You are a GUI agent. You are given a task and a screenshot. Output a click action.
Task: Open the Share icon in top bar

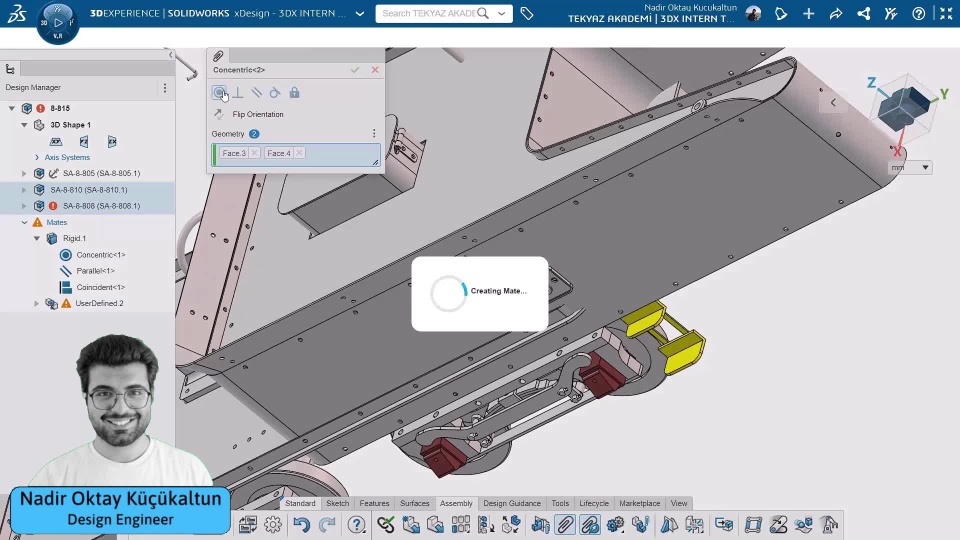point(863,14)
